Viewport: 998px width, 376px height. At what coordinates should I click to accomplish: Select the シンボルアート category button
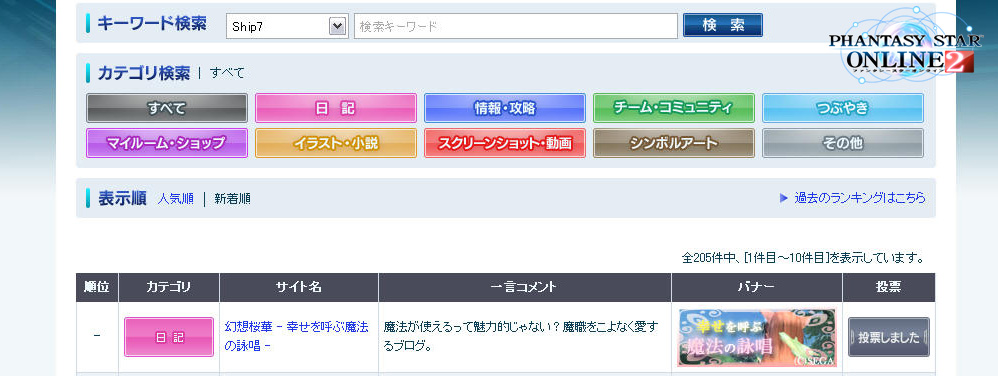point(674,143)
